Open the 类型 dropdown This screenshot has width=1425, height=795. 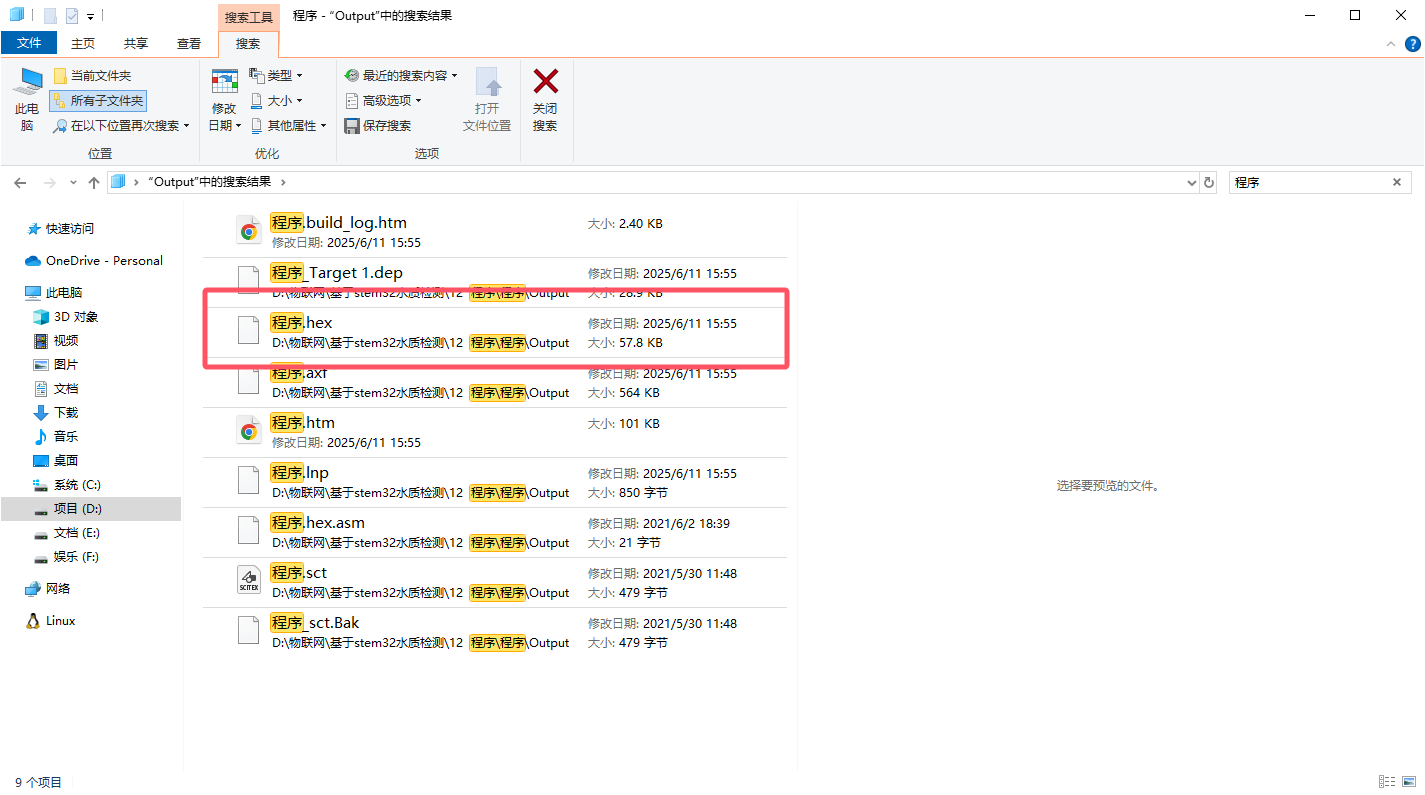click(x=275, y=76)
